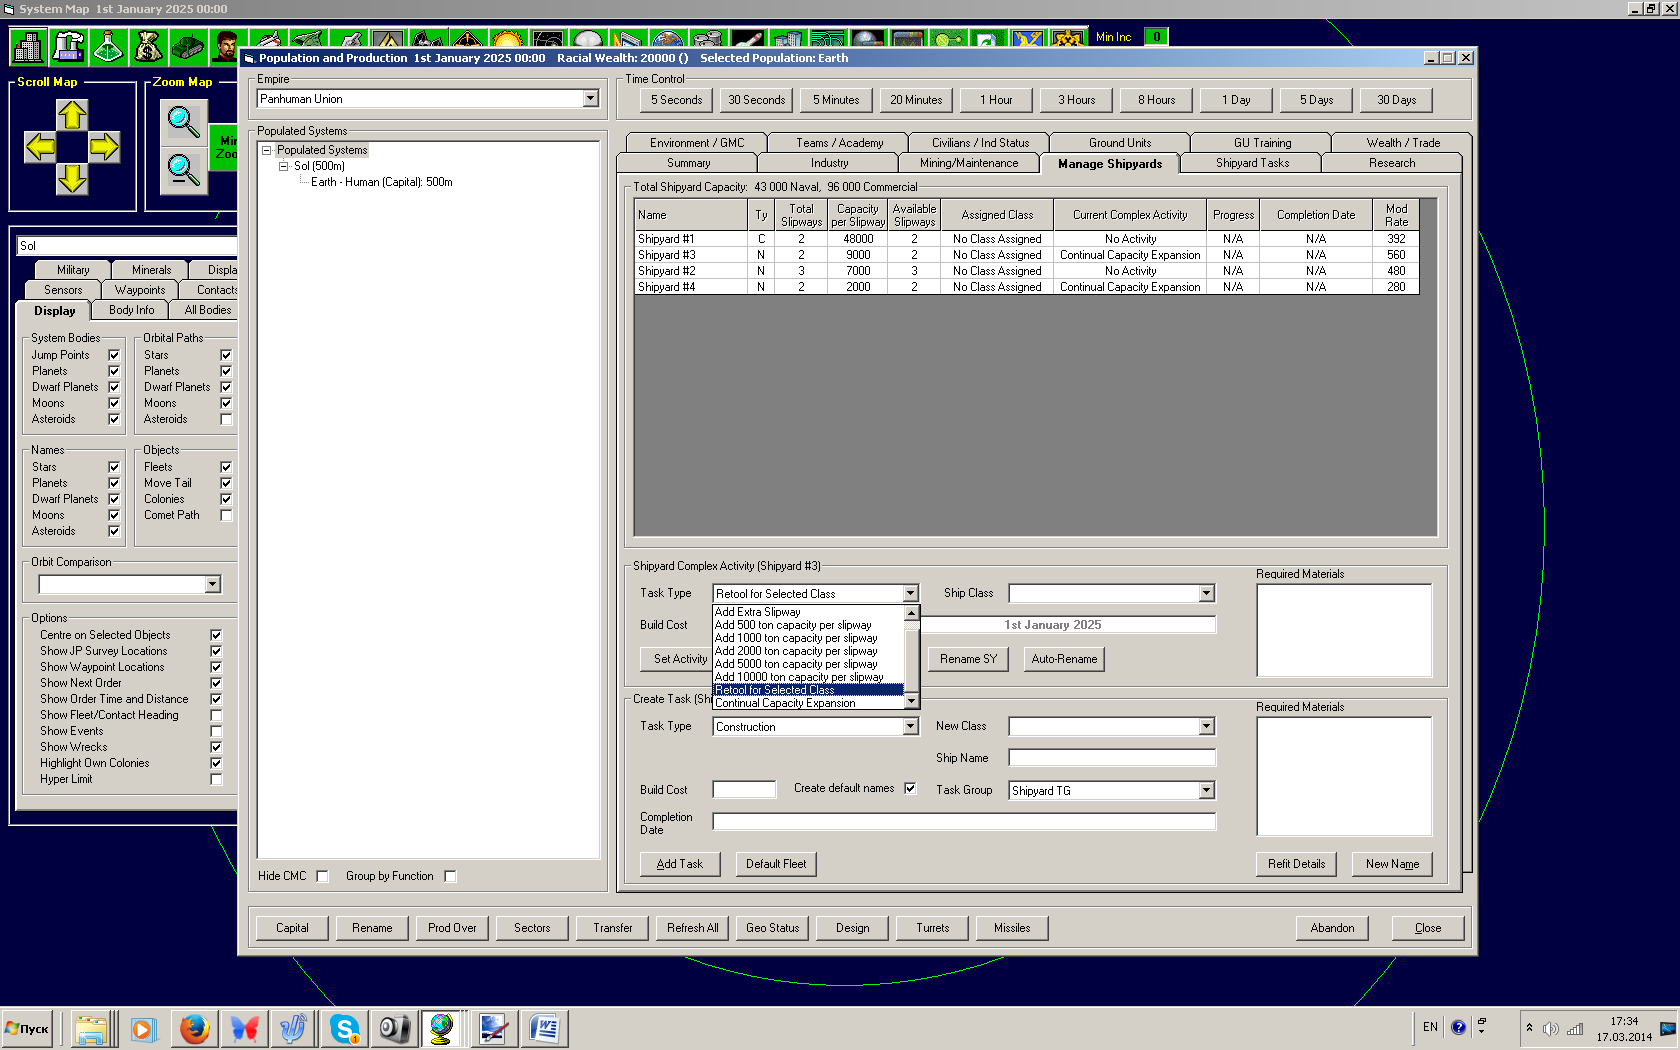Screen dimensions: 1680x1050
Task: Click the Ship Name input field
Action: point(1112,758)
